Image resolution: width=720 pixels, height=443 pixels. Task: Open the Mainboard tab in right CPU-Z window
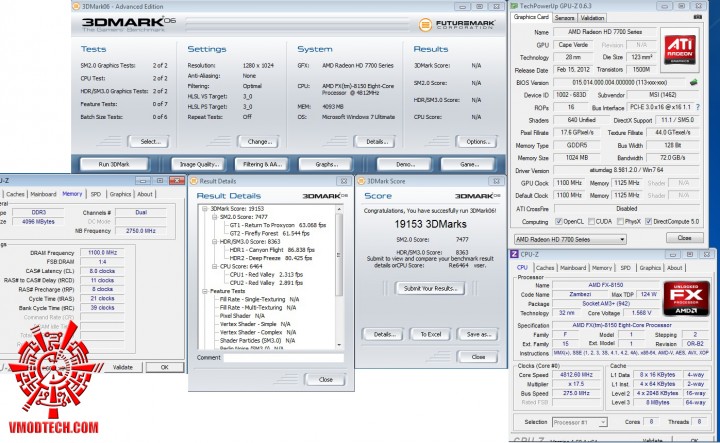pyautogui.click(x=573, y=268)
